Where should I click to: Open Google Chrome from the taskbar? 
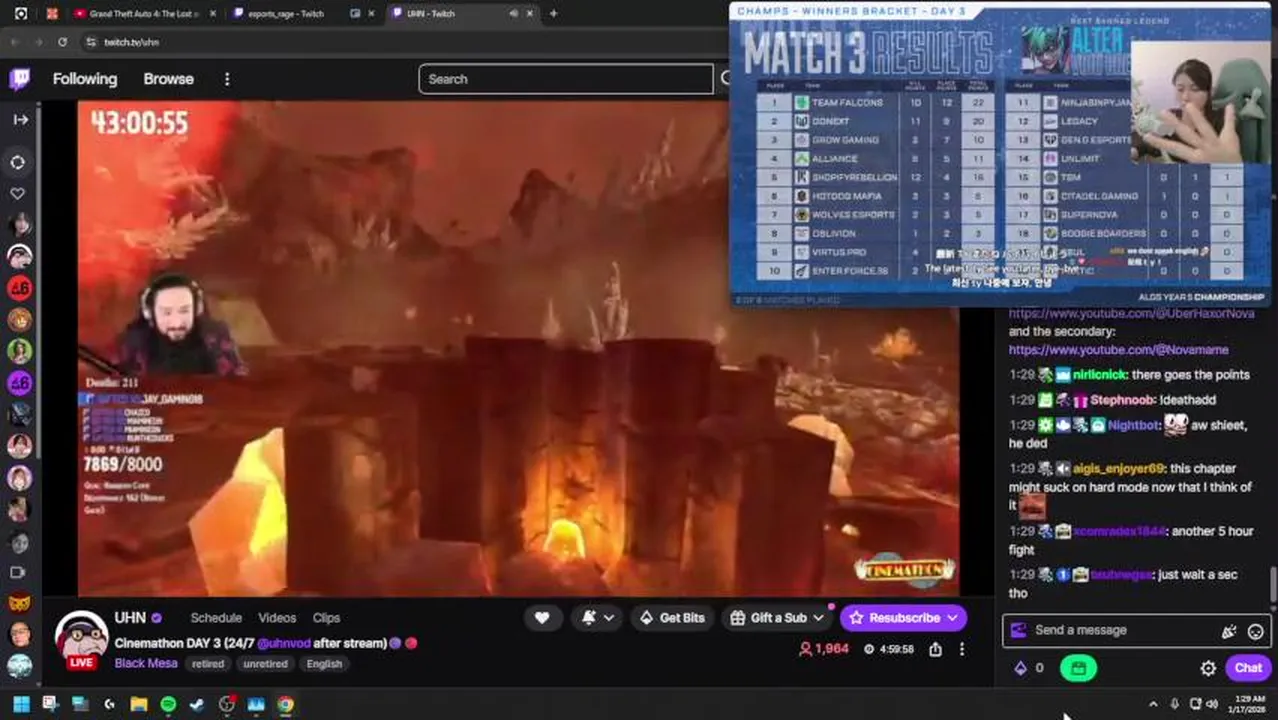click(x=286, y=704)
